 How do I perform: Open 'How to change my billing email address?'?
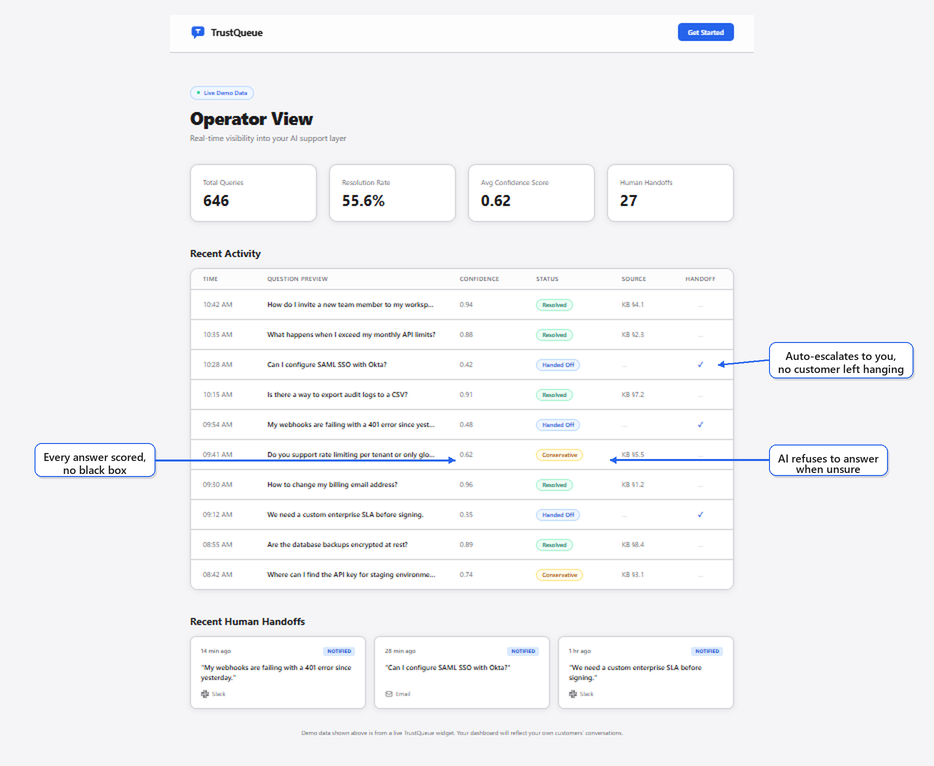[332, 484]
